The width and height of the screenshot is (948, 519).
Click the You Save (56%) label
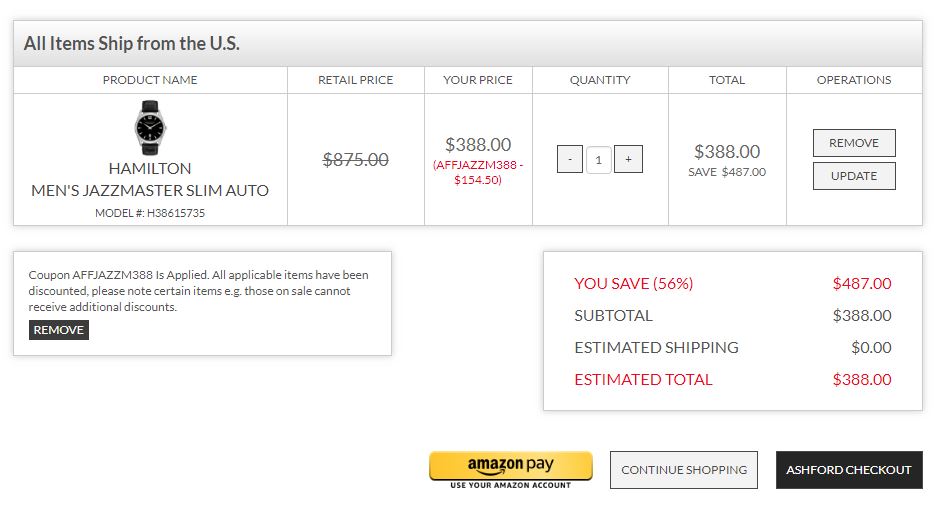[633, 284]
